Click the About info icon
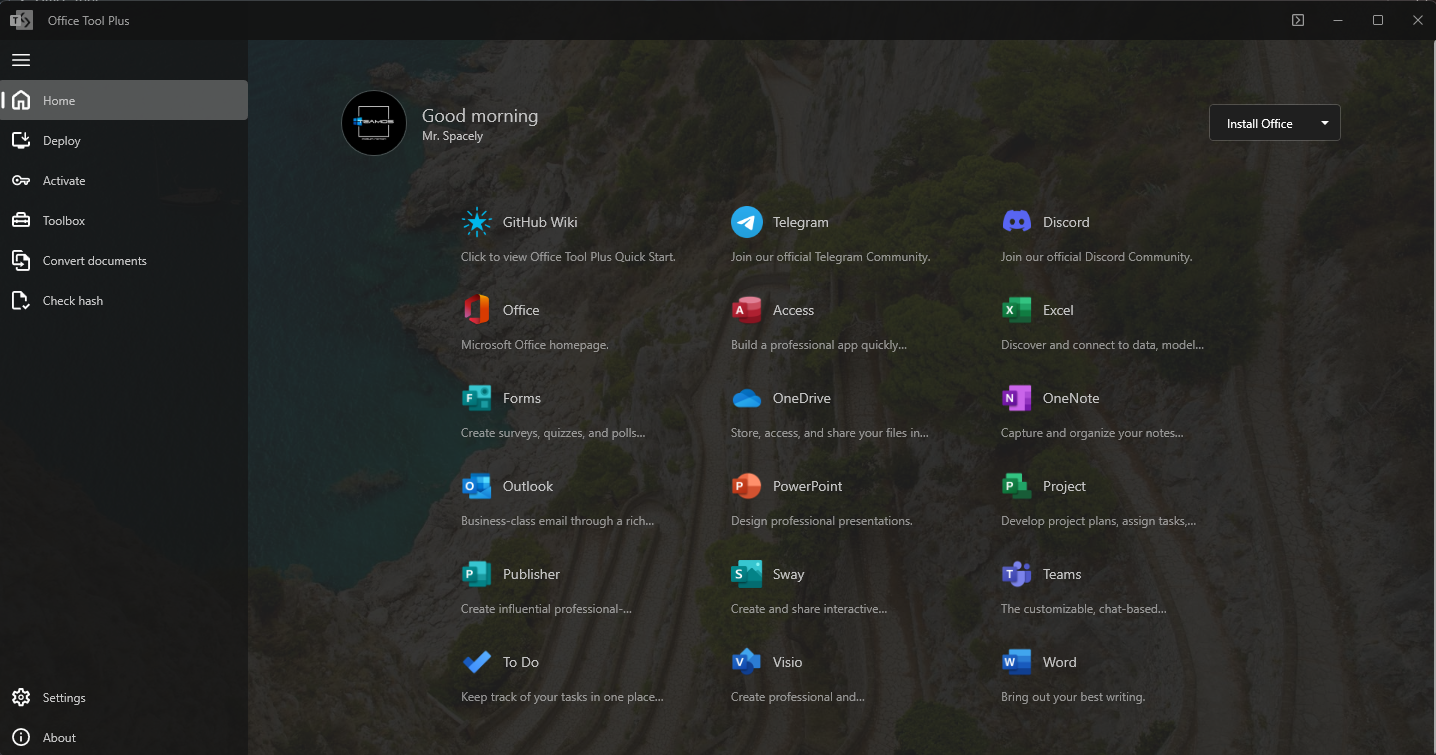 pyautogui.click(x=21, y=737)
